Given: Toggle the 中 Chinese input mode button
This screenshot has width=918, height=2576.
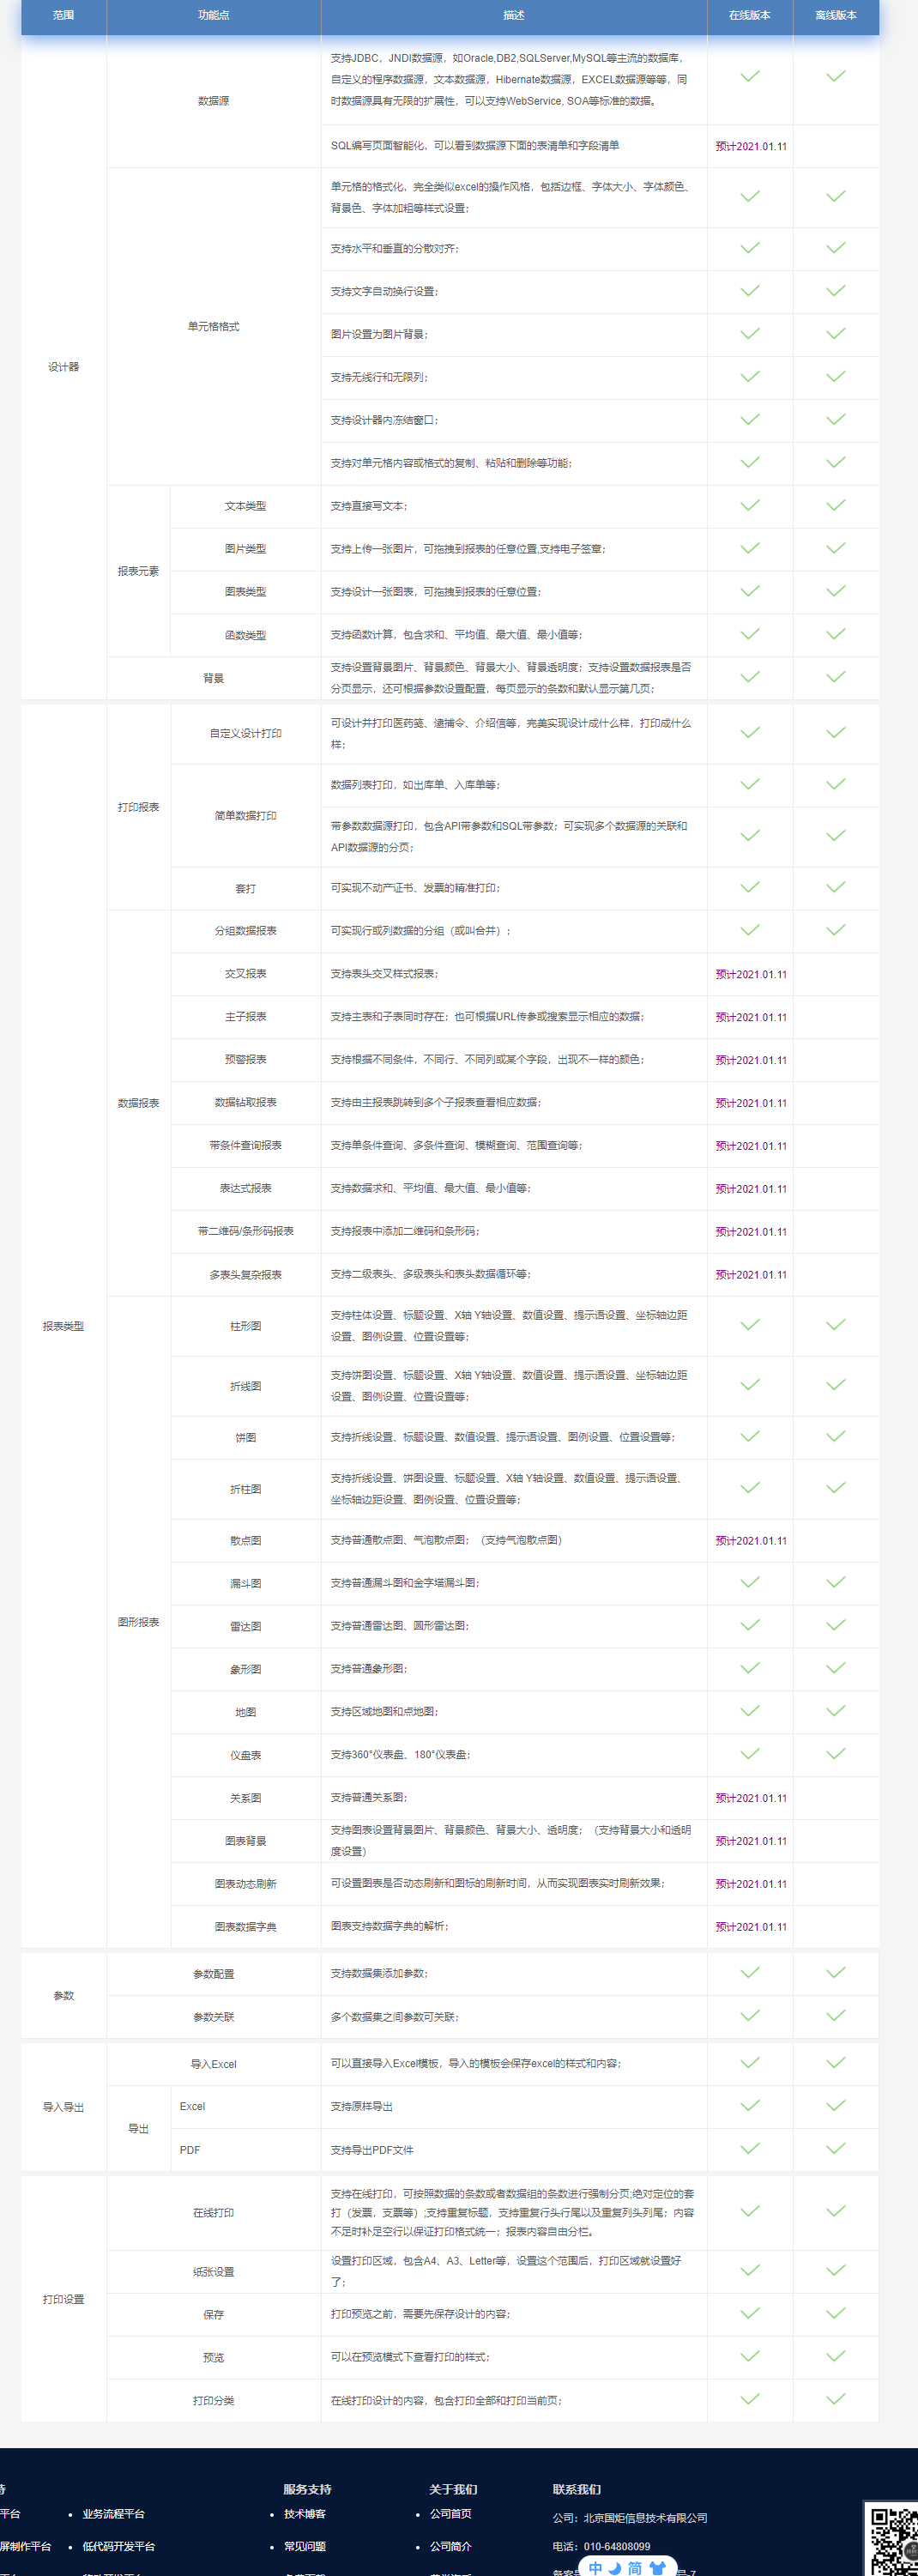Looking at the screenshot, I should pos(596,2567).
